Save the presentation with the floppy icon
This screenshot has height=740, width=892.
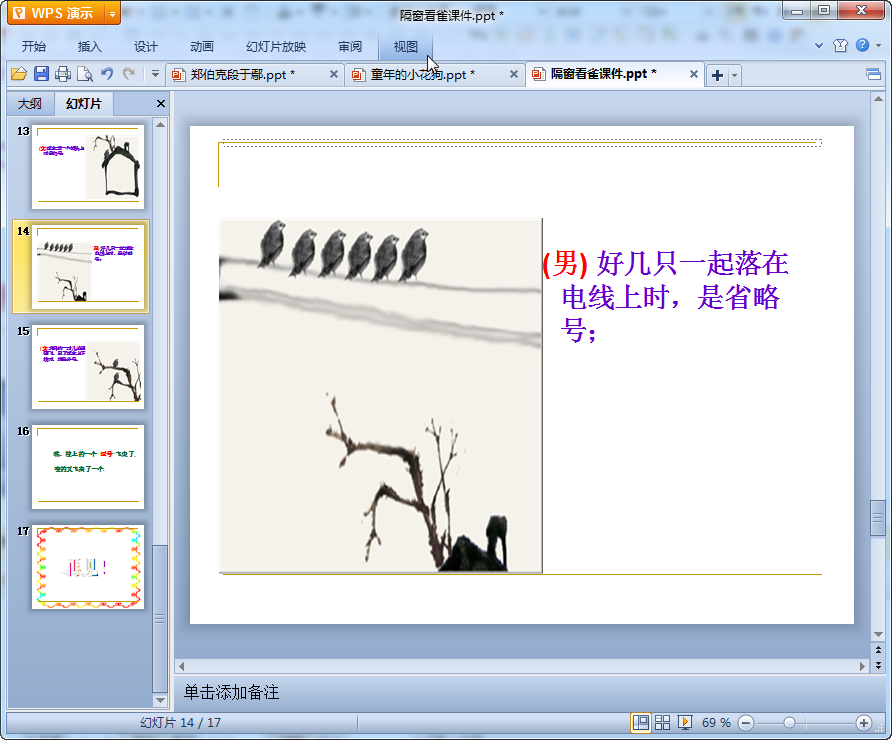pos(41,74)
